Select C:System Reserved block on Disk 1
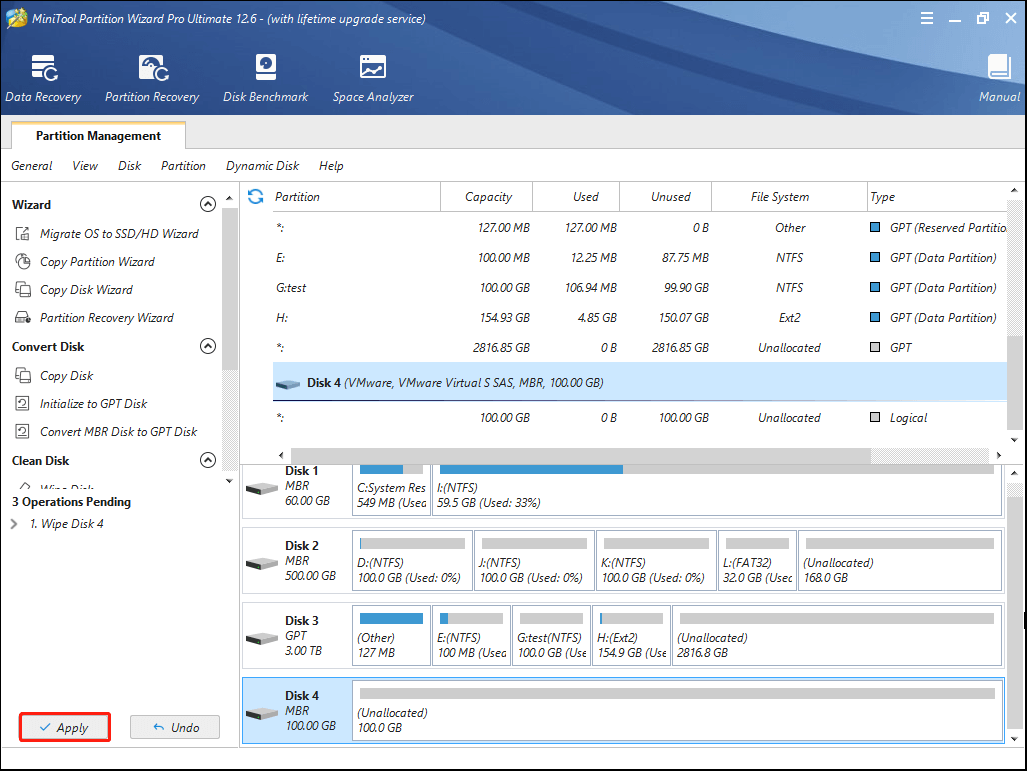 (391, 490)
